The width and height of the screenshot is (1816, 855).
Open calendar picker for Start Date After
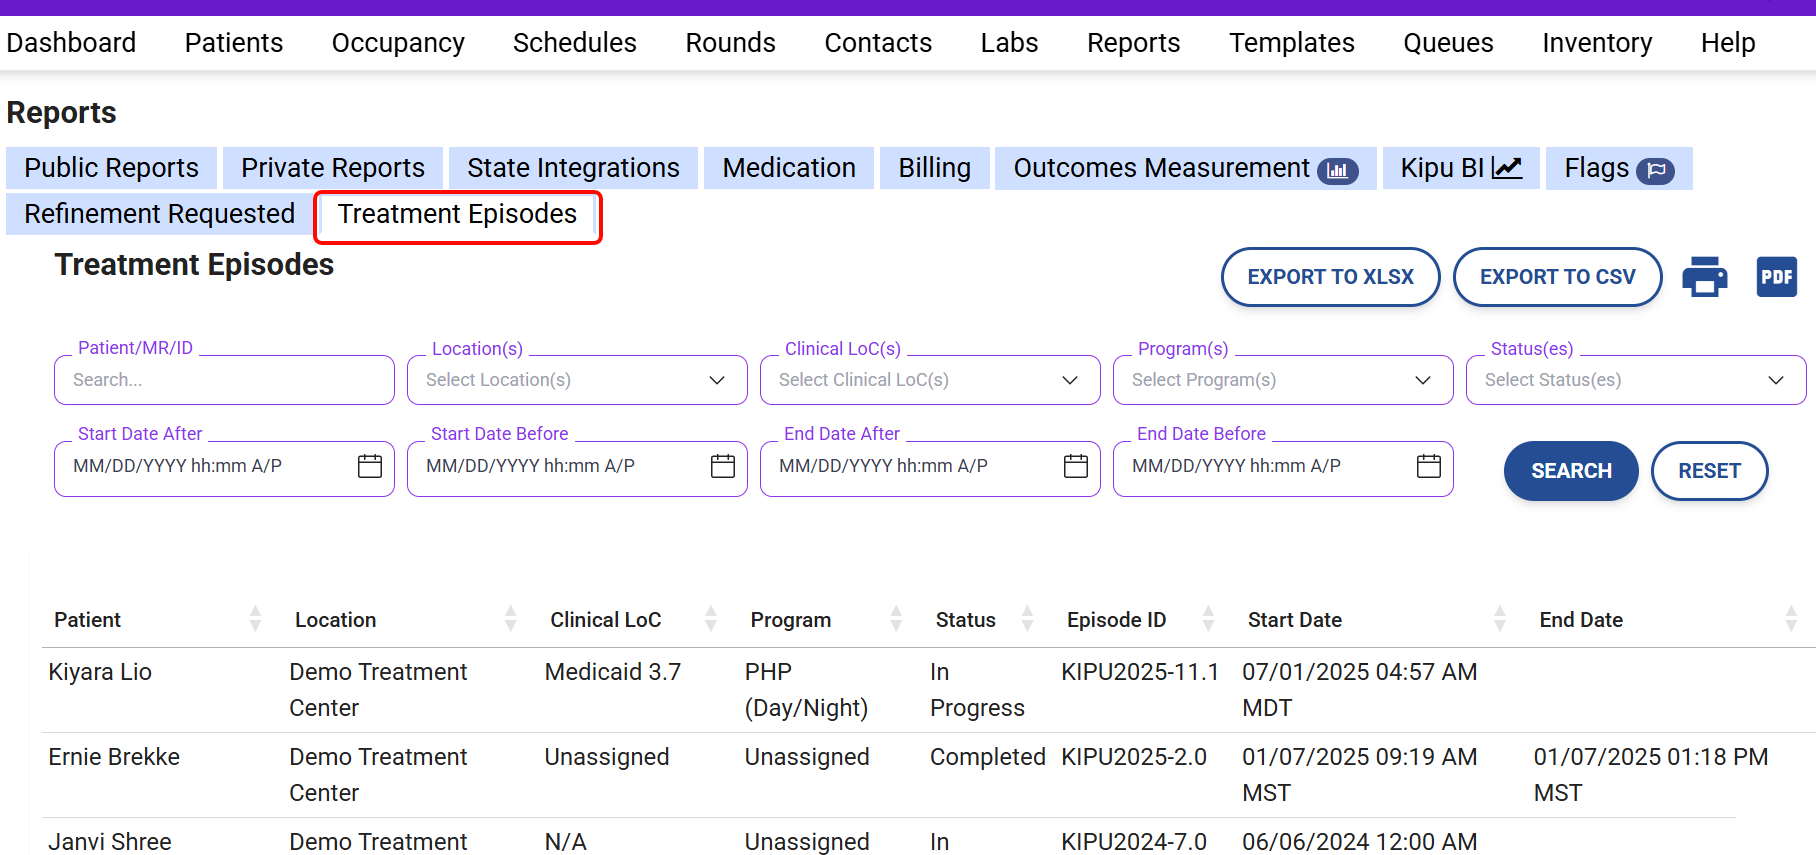(x=370, y=466)
